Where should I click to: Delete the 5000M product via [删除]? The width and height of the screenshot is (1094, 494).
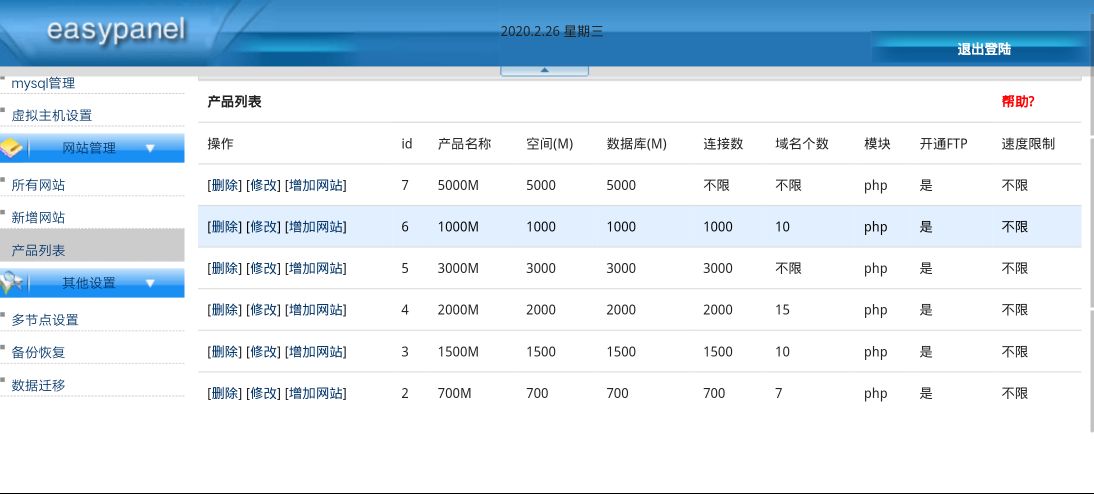tap(224, 185)
